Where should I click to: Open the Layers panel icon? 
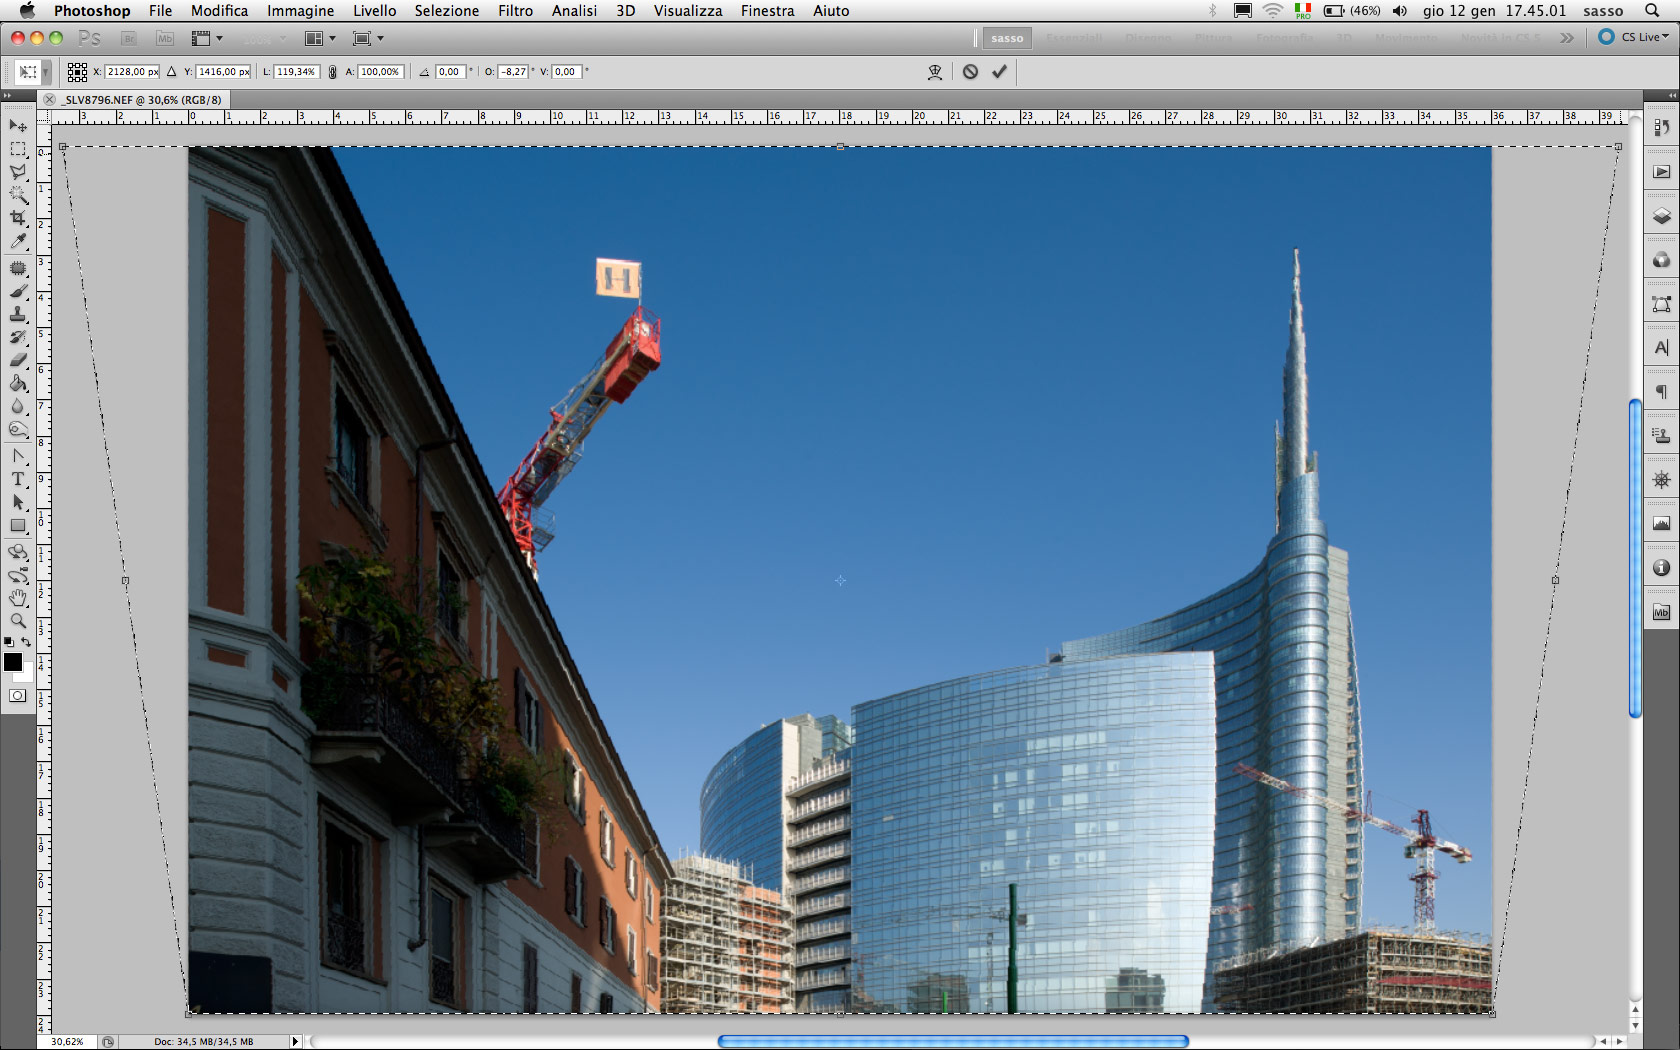click(1661, 216)
